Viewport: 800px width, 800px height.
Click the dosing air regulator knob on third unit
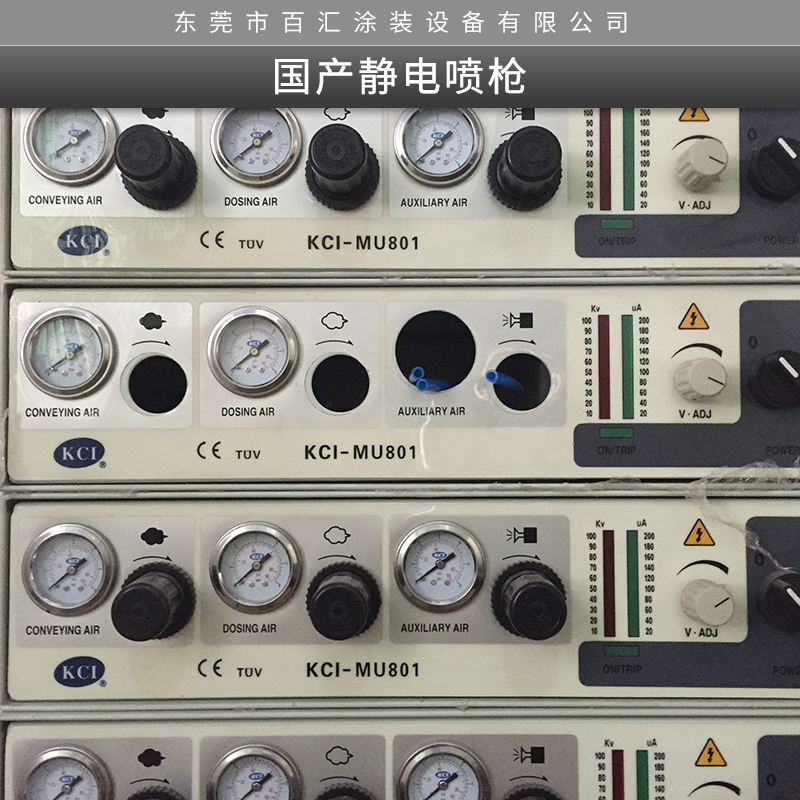pyautogui.click(x=343, y=601)
